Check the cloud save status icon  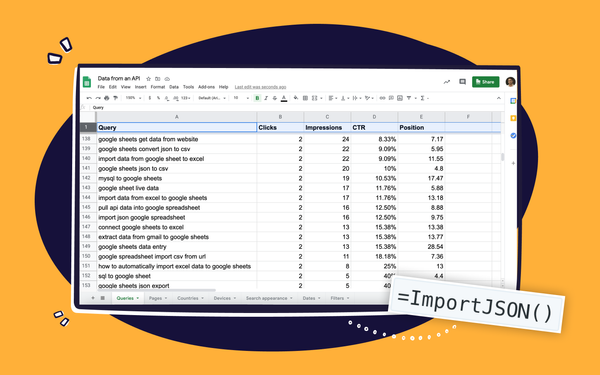[x=167, y=79]
